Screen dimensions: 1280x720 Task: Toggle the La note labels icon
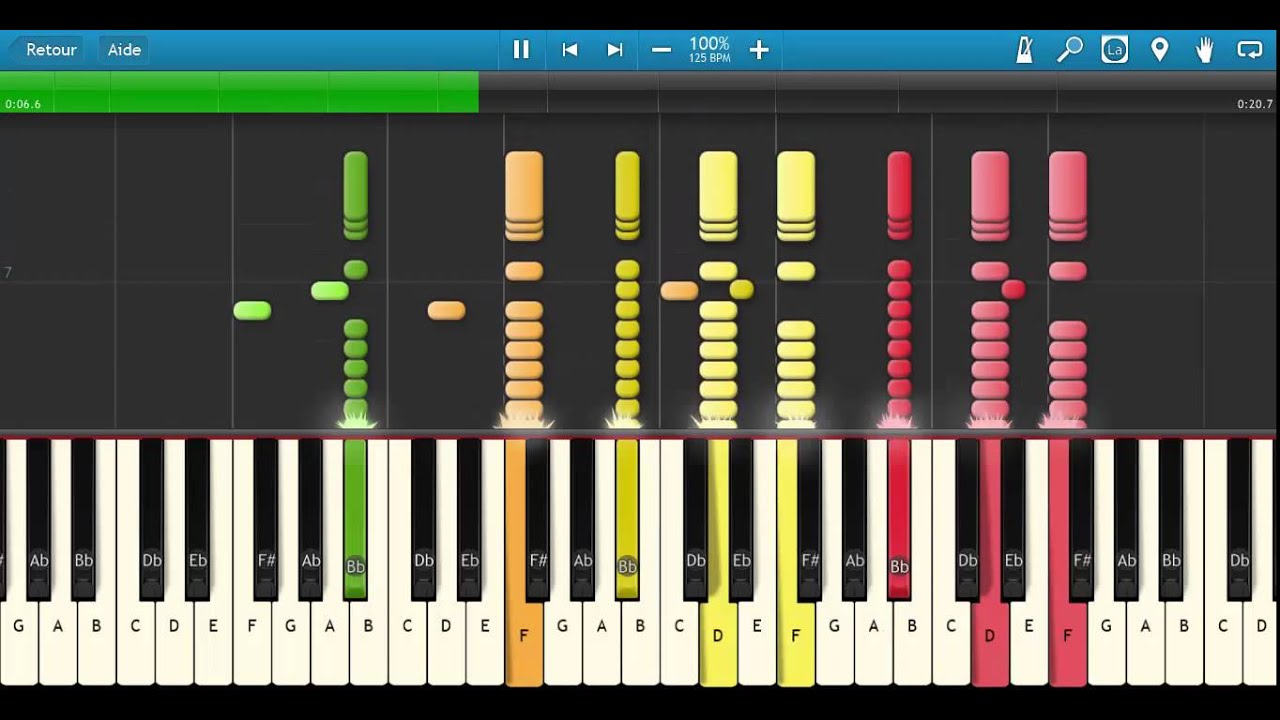[1115, 49]
